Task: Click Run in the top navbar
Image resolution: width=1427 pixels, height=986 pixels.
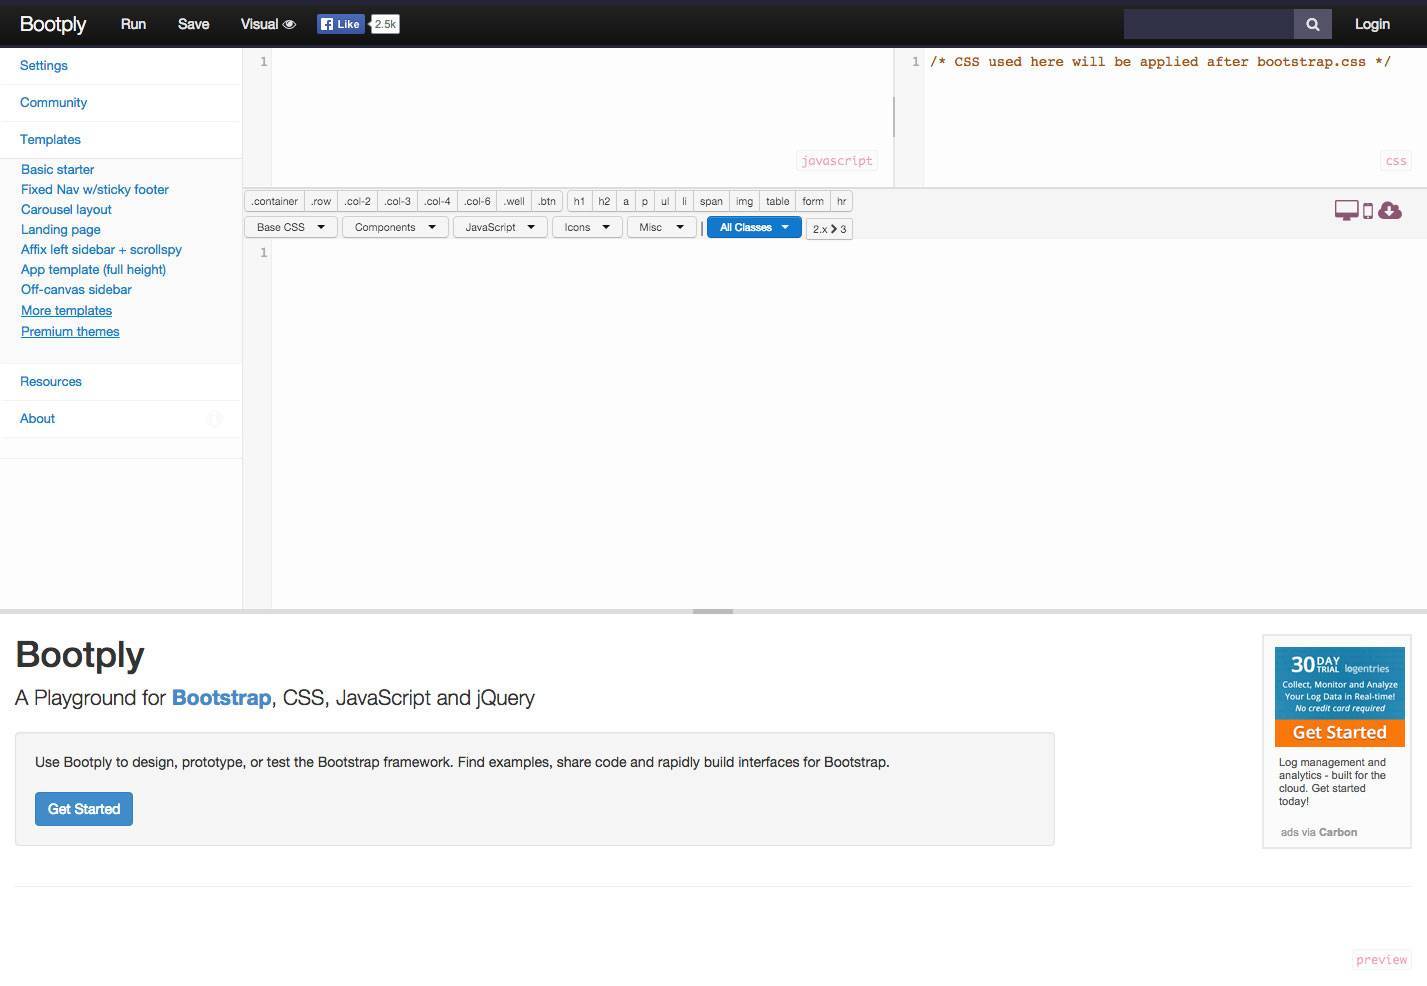Action: coord(133,24)
